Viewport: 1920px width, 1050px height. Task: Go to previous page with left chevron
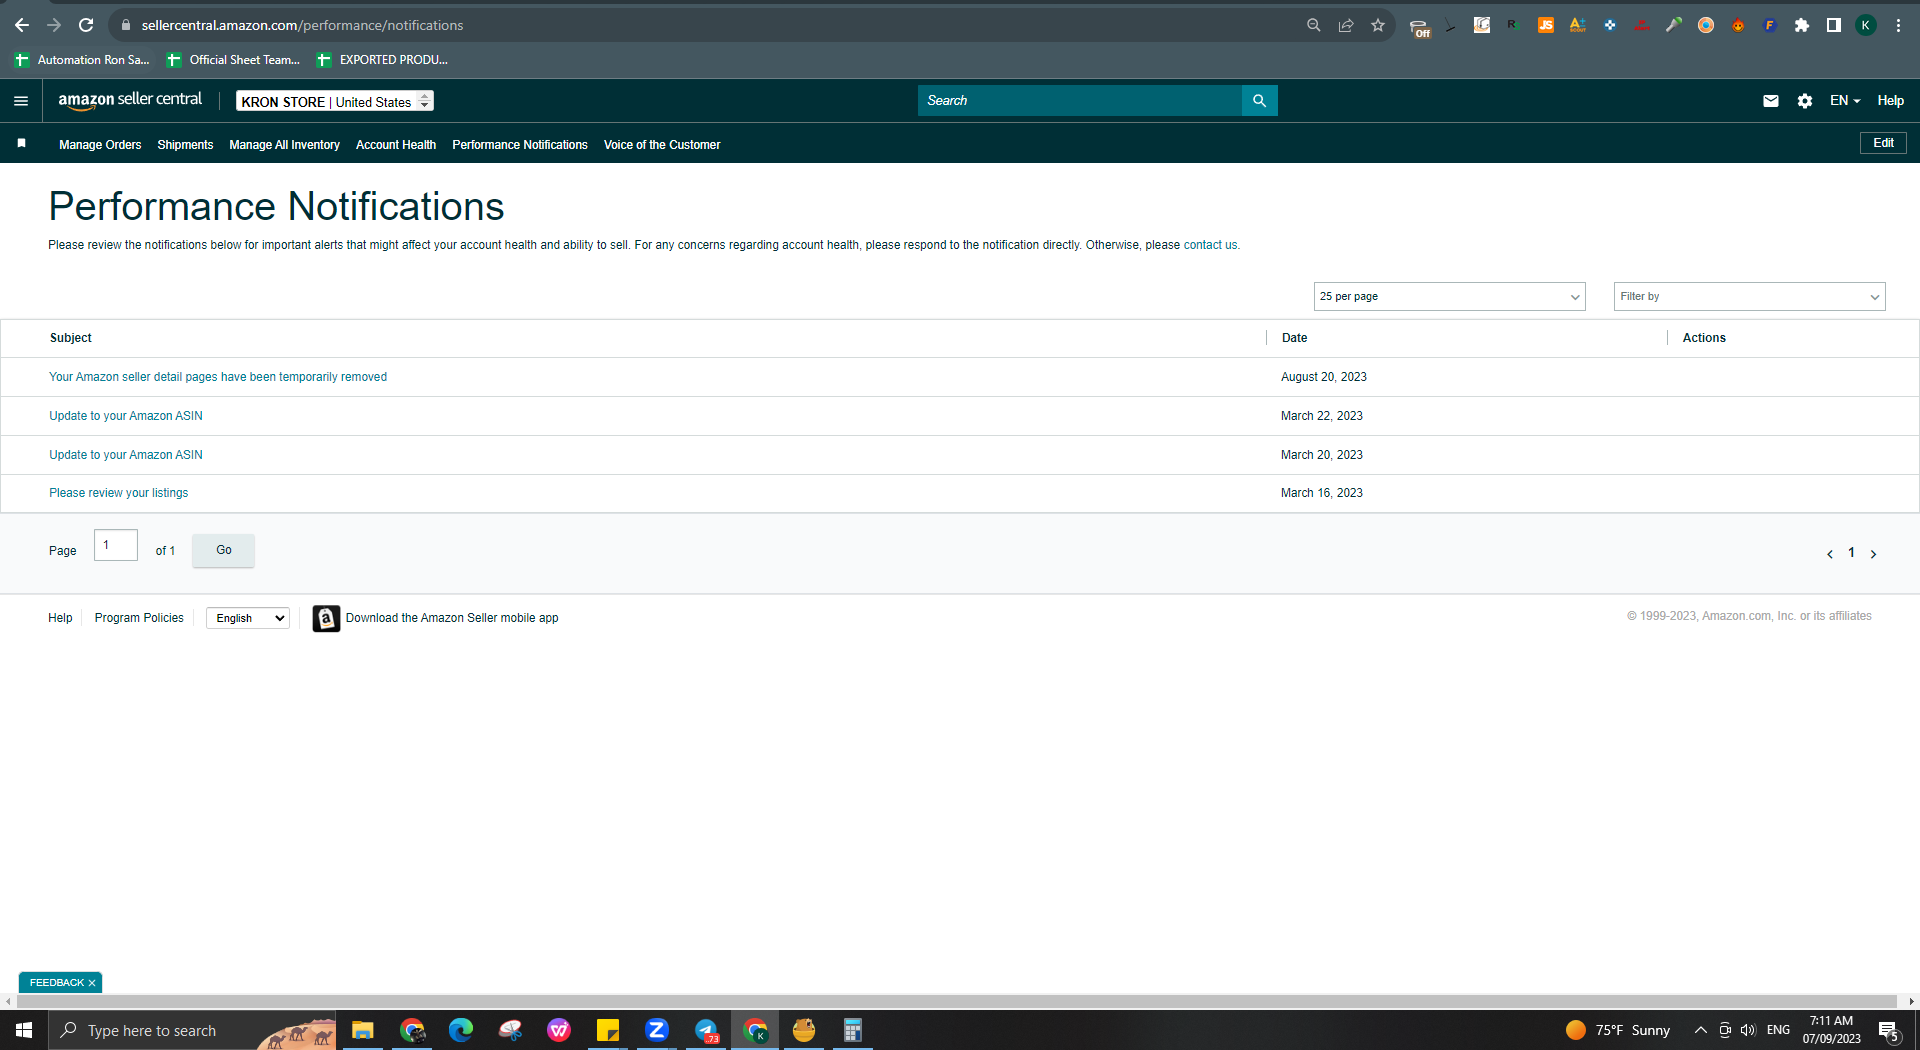click(1830, 554)
